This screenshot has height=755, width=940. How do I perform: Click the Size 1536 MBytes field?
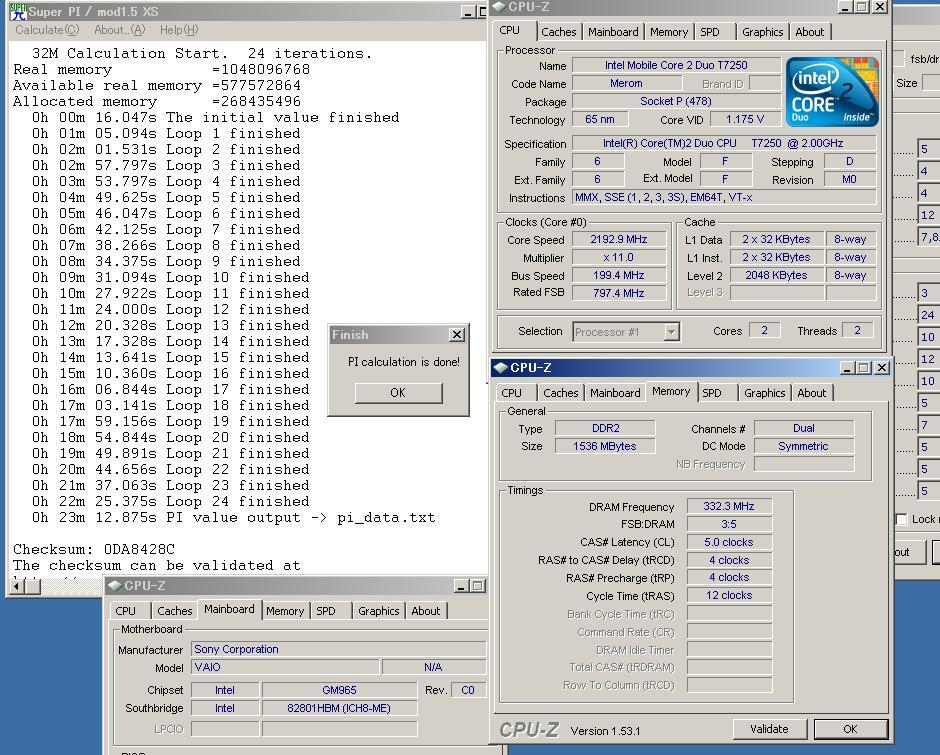(x=605, y=446)
